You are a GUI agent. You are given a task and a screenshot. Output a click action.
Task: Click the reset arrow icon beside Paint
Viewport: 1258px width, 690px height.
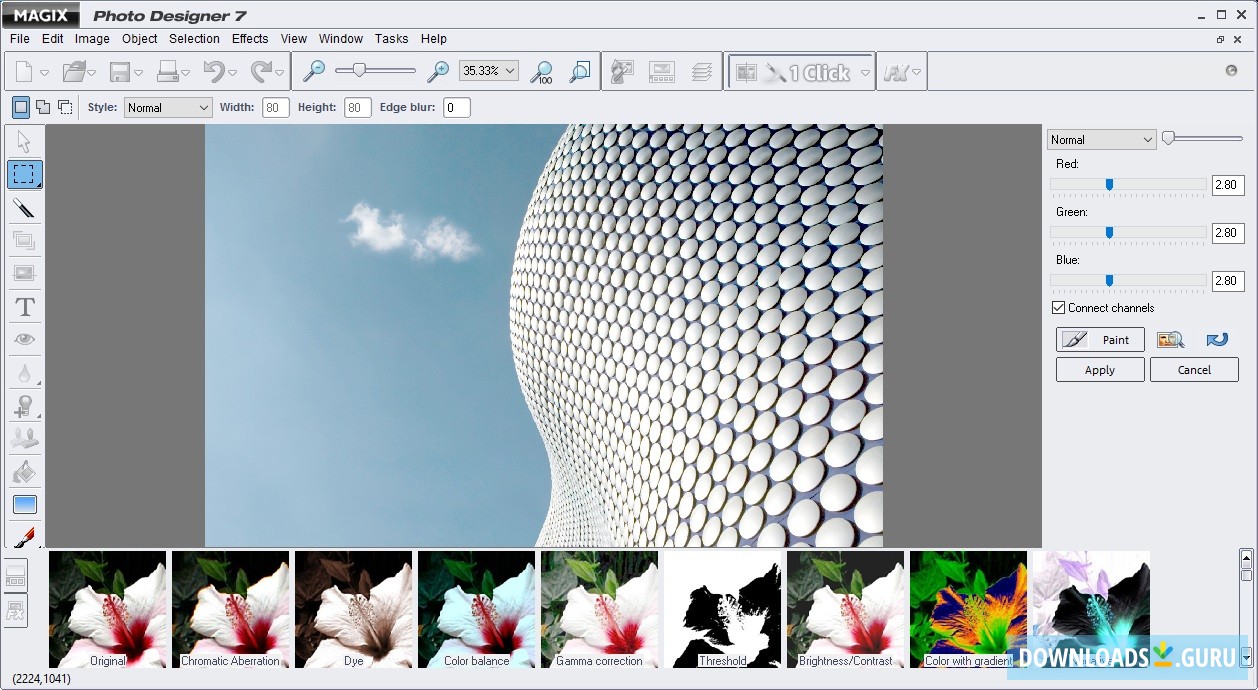pos(1217,340)
